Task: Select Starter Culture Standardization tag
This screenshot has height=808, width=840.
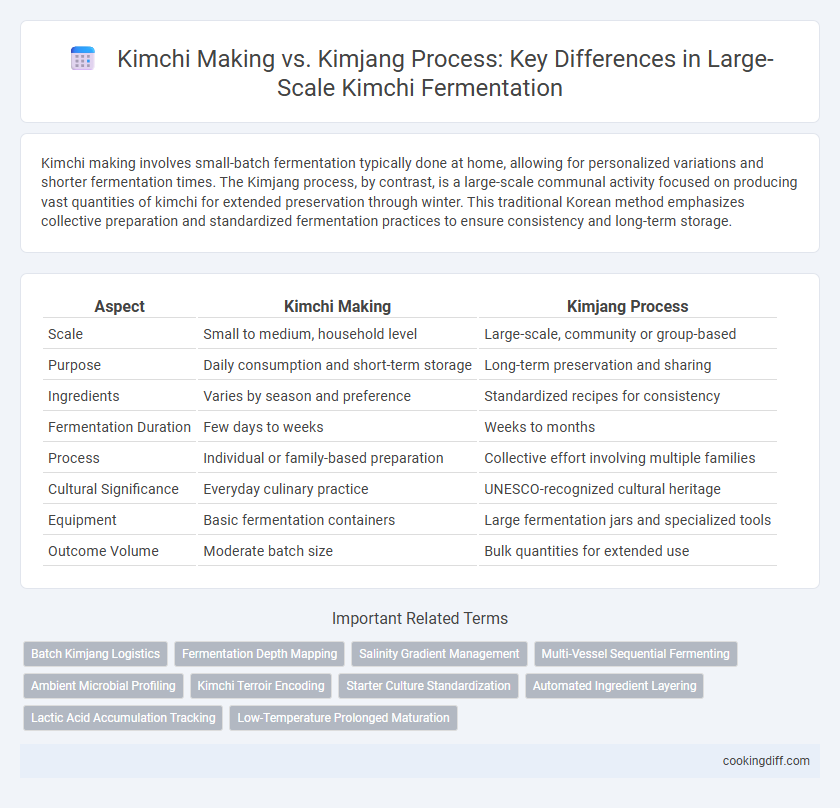Action: (428, 686)
